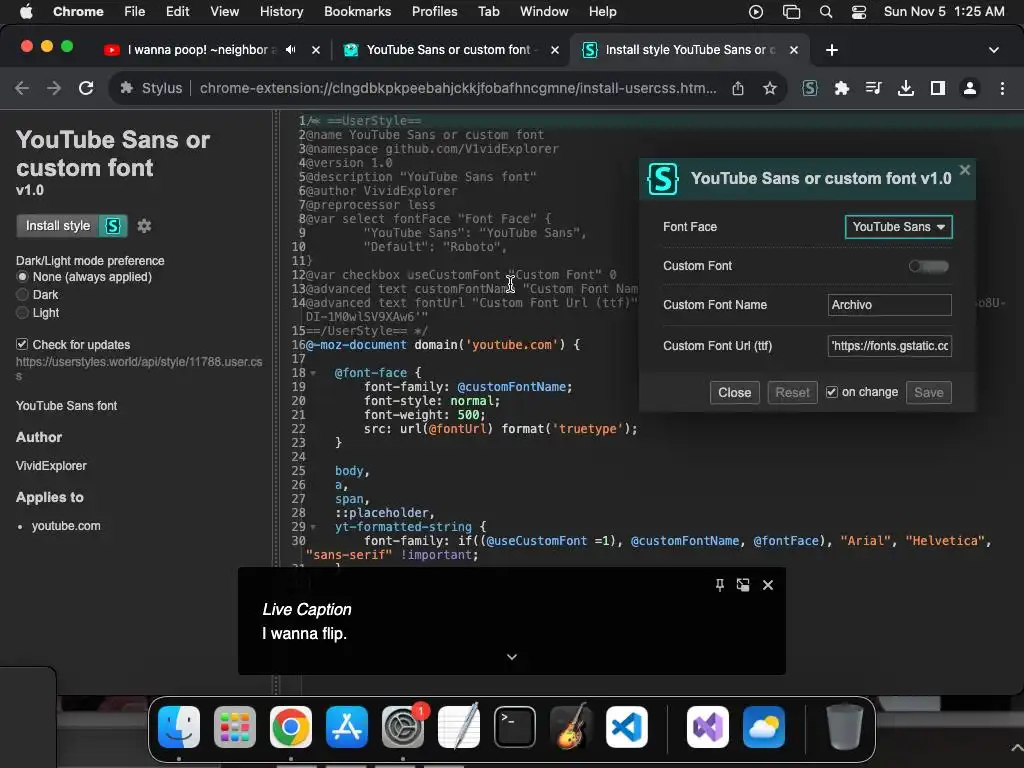Open the userstyles.world update URL link
This screenshot has height=768, width=1024.
pyautogui.click(x=139, y=368)
